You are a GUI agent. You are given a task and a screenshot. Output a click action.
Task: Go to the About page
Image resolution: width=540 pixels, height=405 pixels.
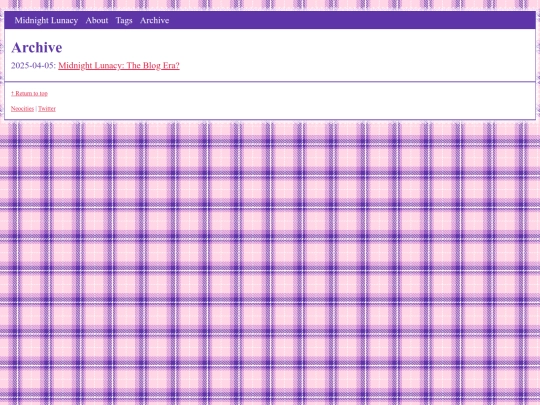(97, 20)
